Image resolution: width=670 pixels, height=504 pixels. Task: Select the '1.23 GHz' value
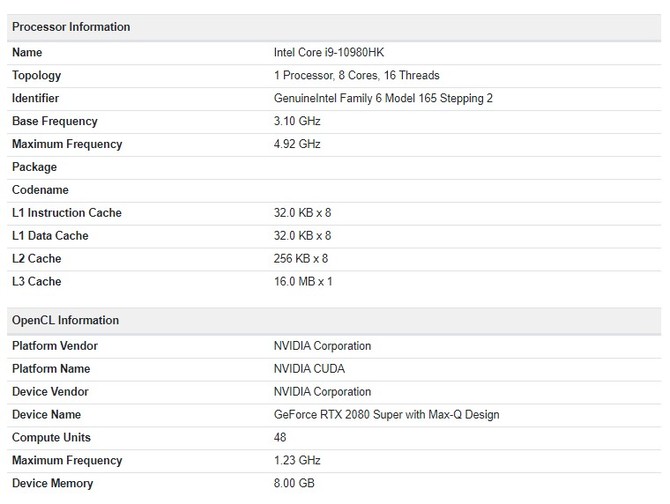[x=297, y=460]
